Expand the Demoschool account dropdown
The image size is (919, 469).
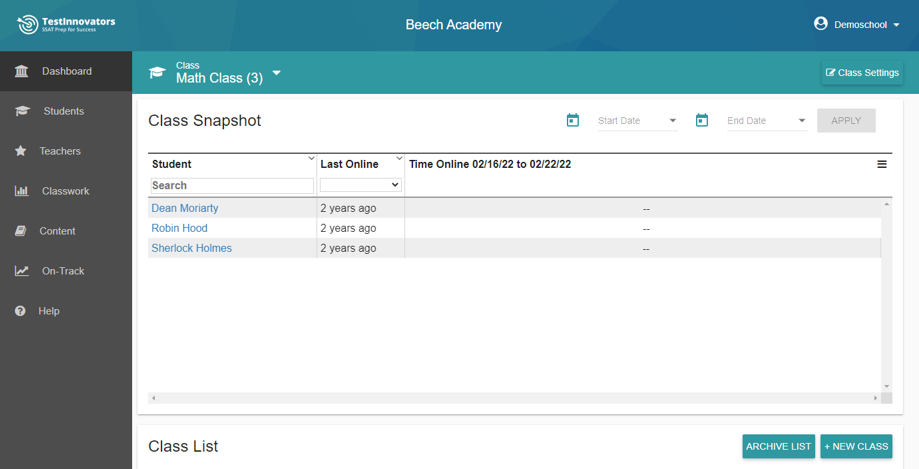tap(866, 25)
